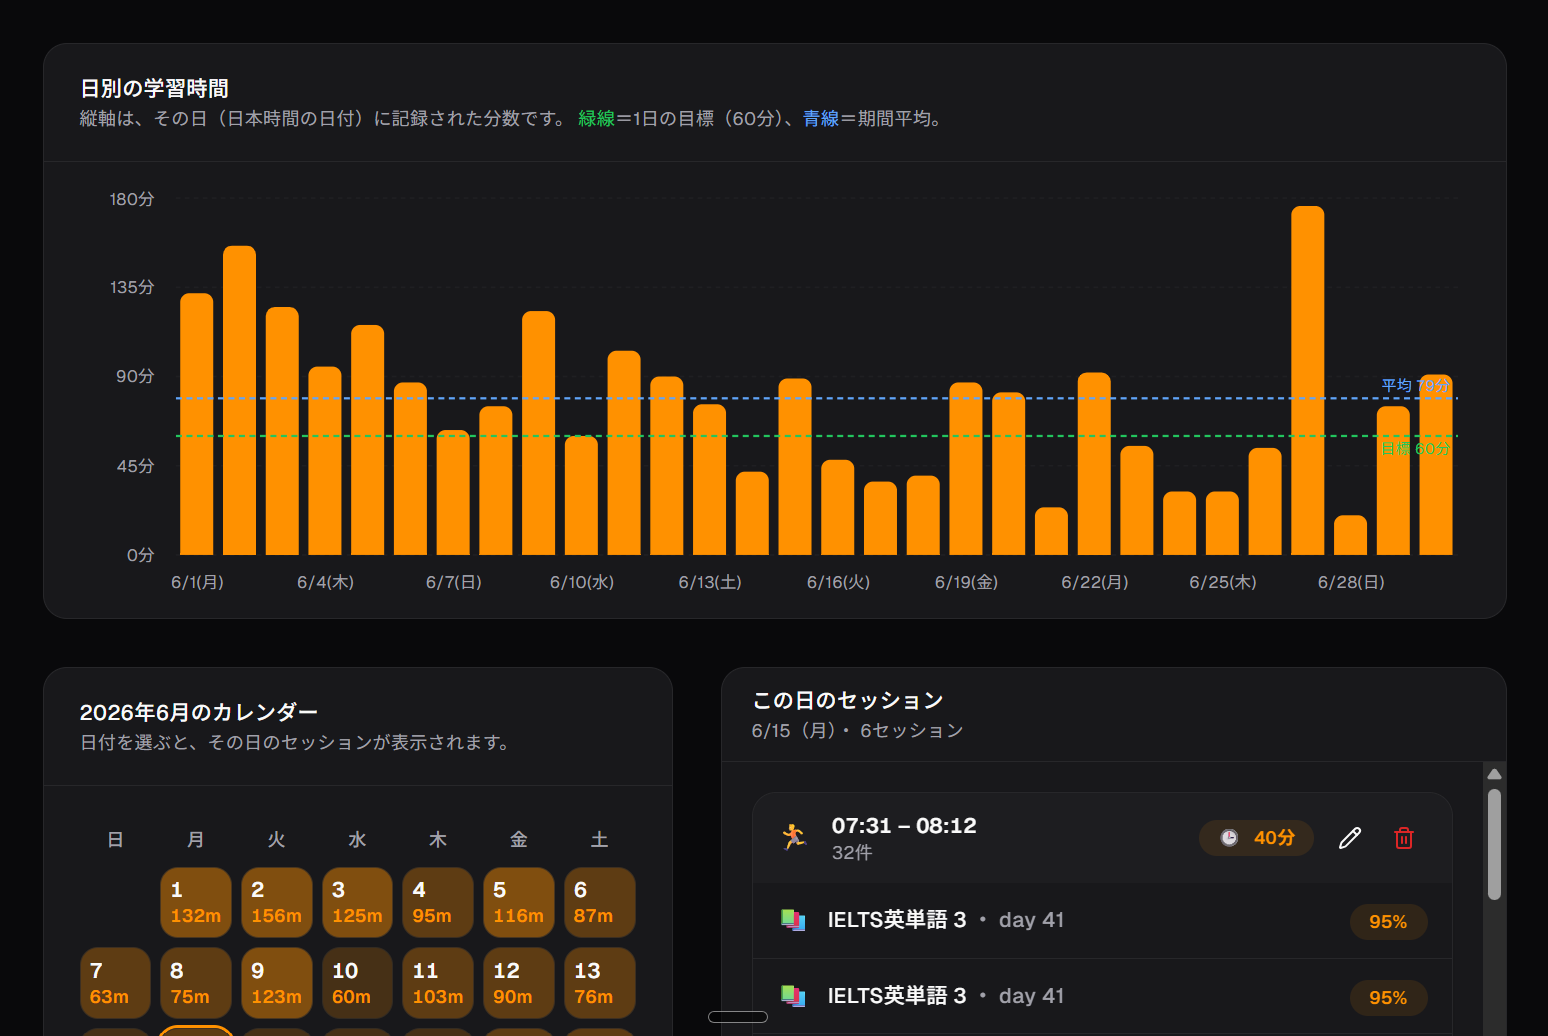Open first IELTS英単語 3 day 41 row
This screenshot has width=1548, height=1036.
(1102, 921)
